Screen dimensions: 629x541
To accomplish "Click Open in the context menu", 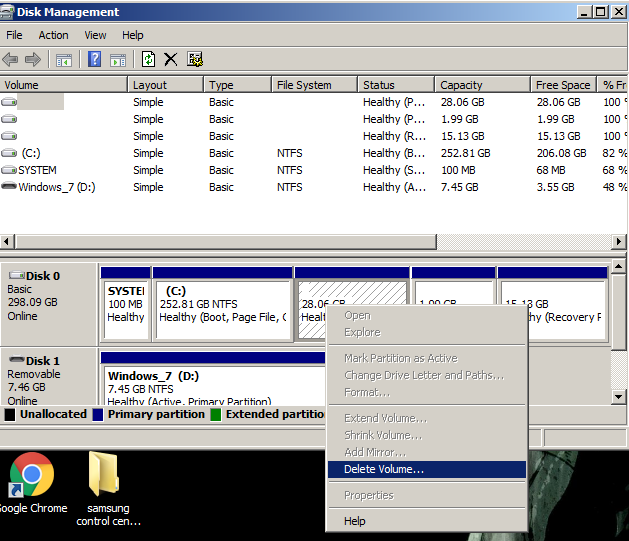I will coord(427,316).
